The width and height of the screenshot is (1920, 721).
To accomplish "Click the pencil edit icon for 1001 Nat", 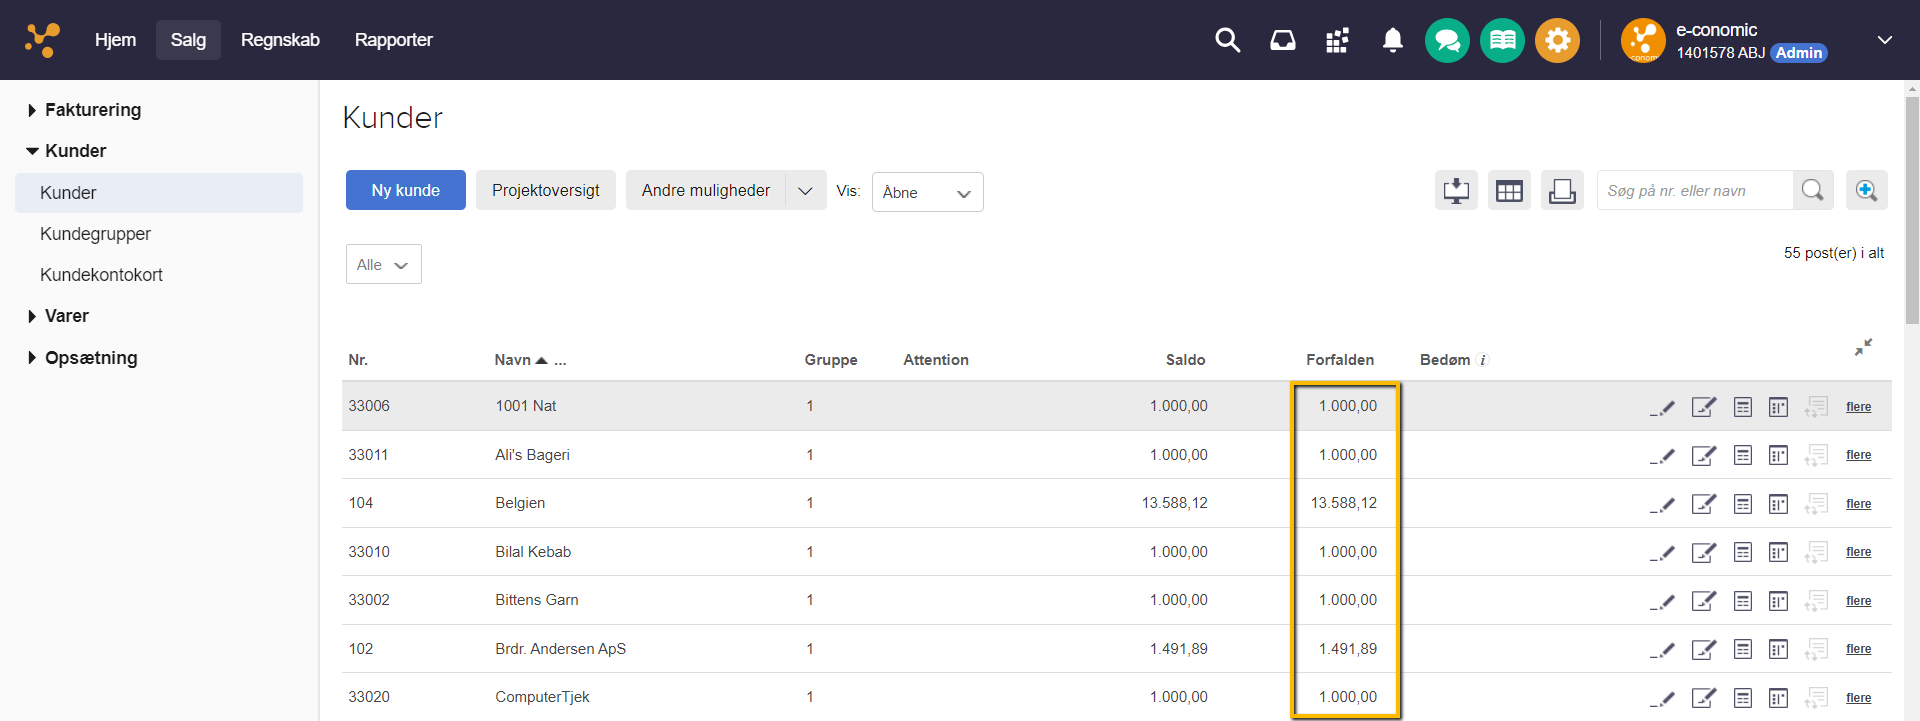I will (1662, 407).
